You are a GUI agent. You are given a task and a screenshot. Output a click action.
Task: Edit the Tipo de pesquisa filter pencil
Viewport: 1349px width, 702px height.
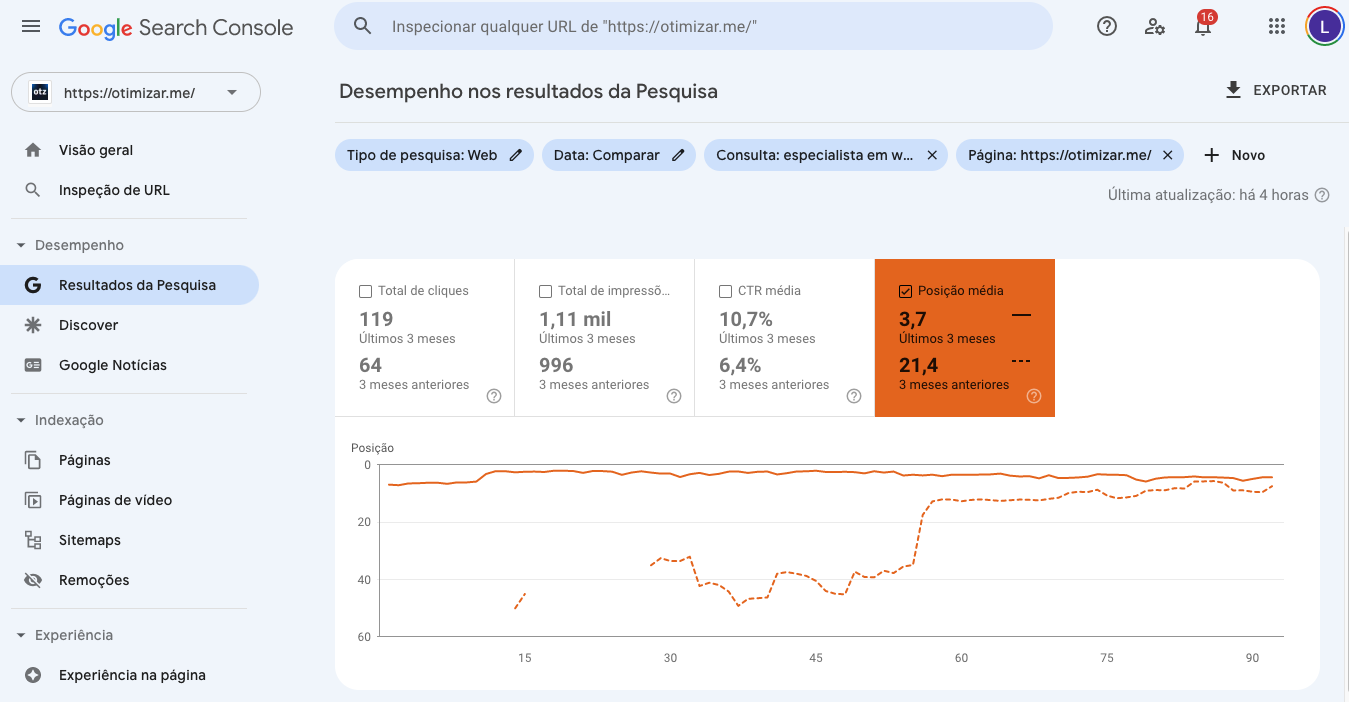[516, 155]
